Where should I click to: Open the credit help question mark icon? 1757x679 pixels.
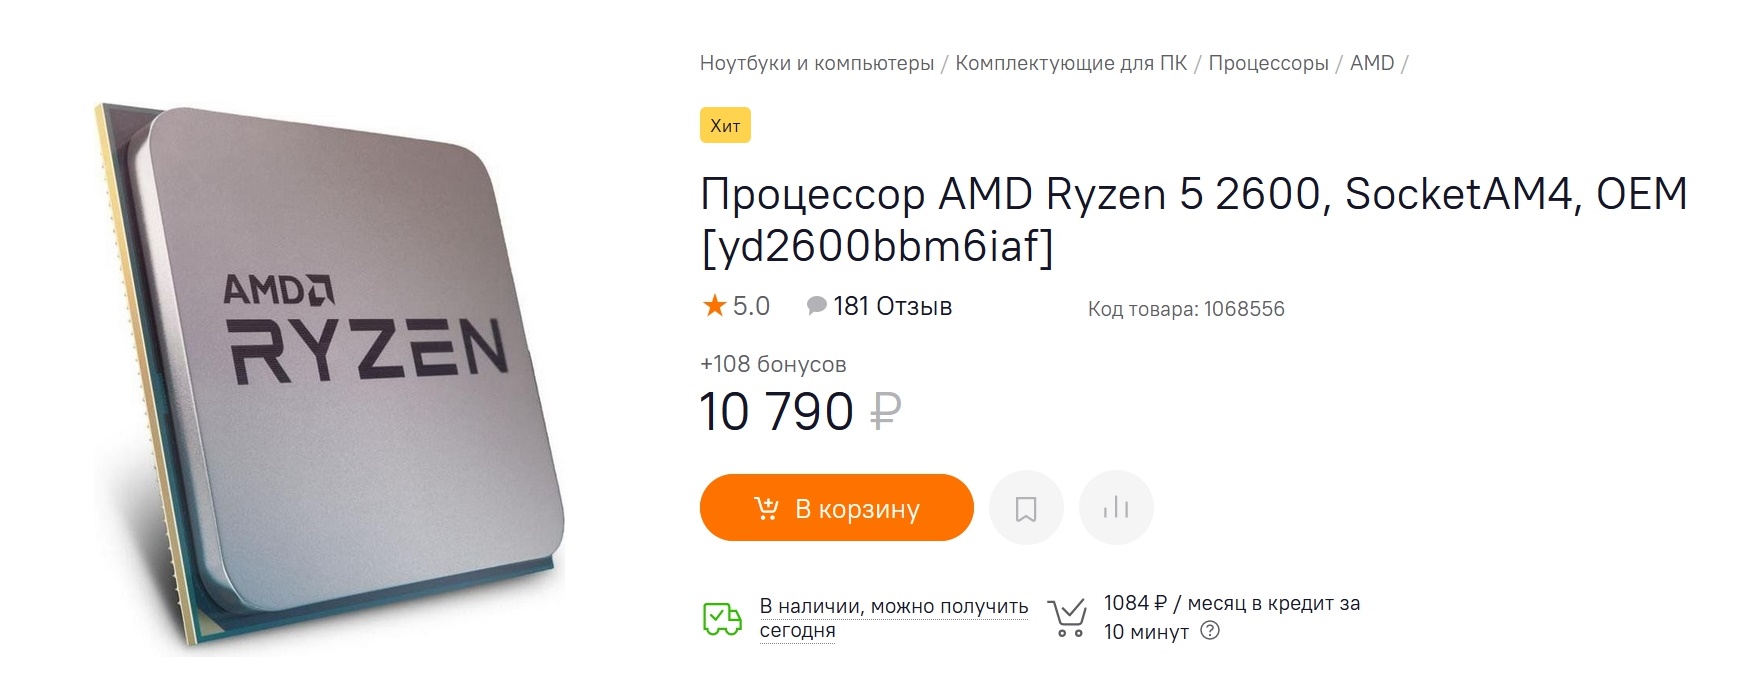point(1210,631)
